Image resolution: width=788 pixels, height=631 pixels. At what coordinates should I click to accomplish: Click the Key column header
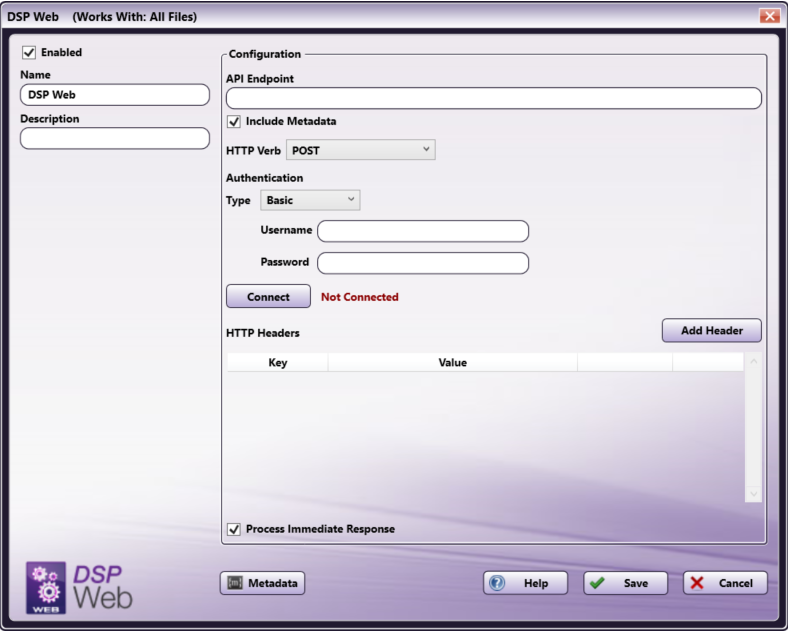(278, 363)
